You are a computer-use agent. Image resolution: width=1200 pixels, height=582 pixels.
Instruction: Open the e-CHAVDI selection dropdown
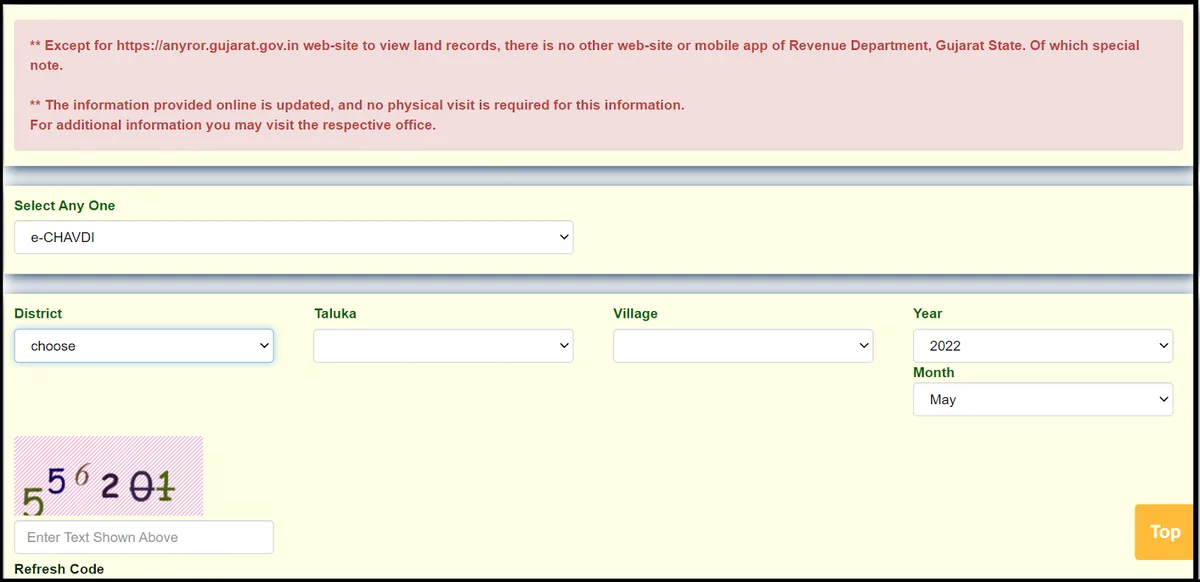293,238
